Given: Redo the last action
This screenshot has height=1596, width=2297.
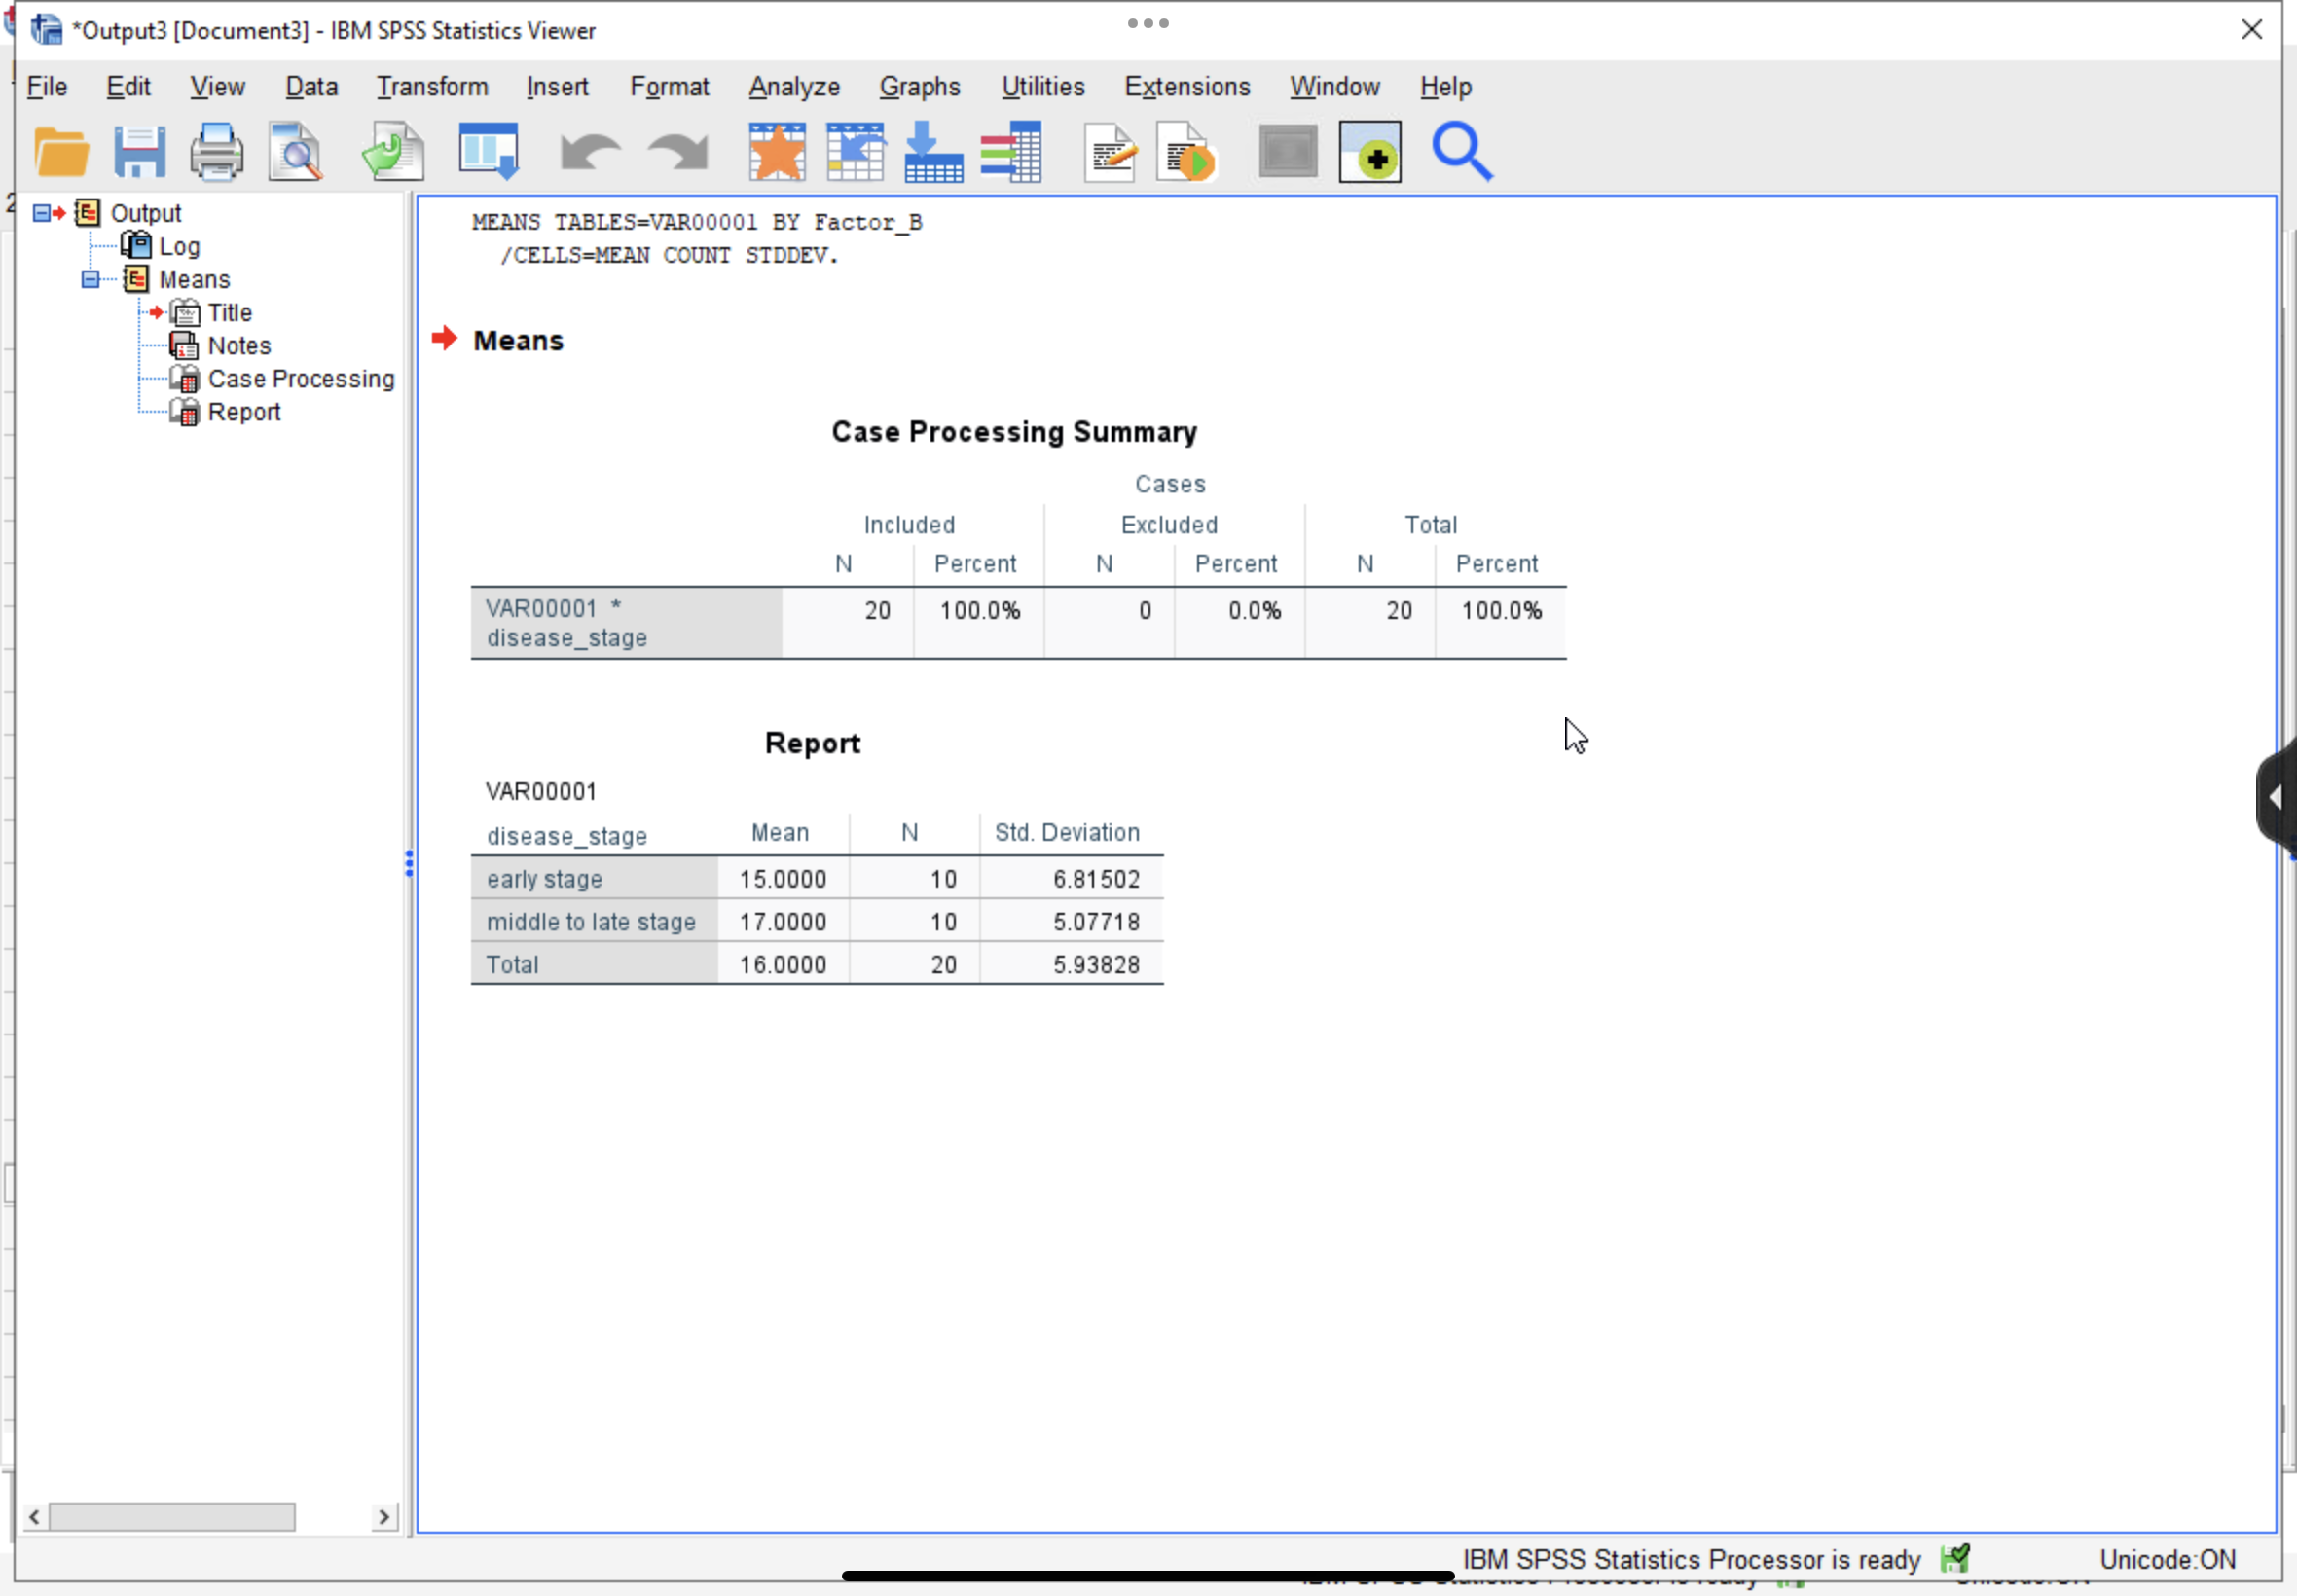Looking at the screenshot, I should click(x=675, y=151).
